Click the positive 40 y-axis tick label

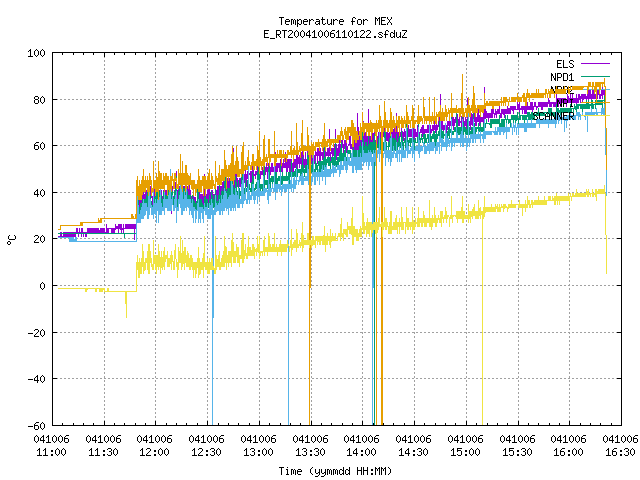coord(39,193)
